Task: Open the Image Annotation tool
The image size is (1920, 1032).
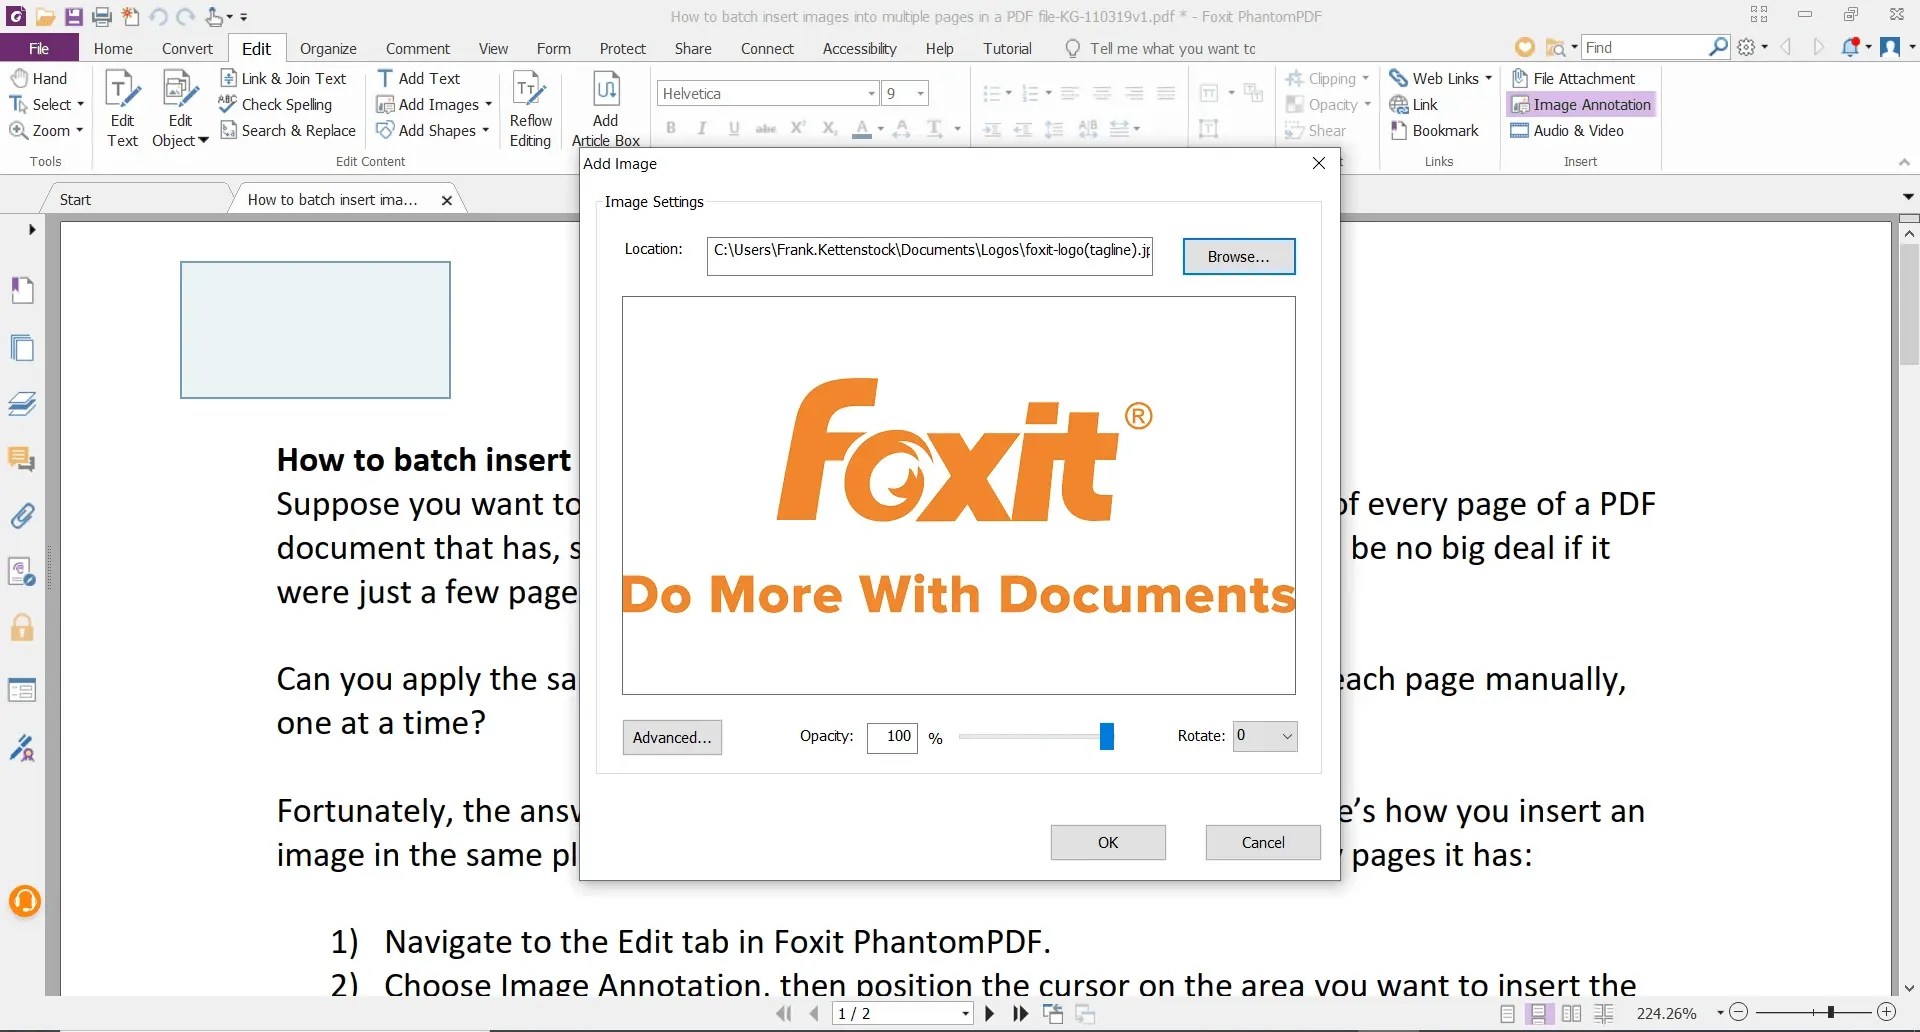Action: 1583,104
